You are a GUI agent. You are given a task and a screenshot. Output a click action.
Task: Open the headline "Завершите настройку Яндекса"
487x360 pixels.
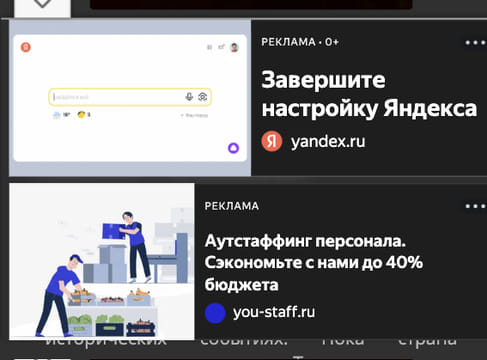tap(369, 94)
